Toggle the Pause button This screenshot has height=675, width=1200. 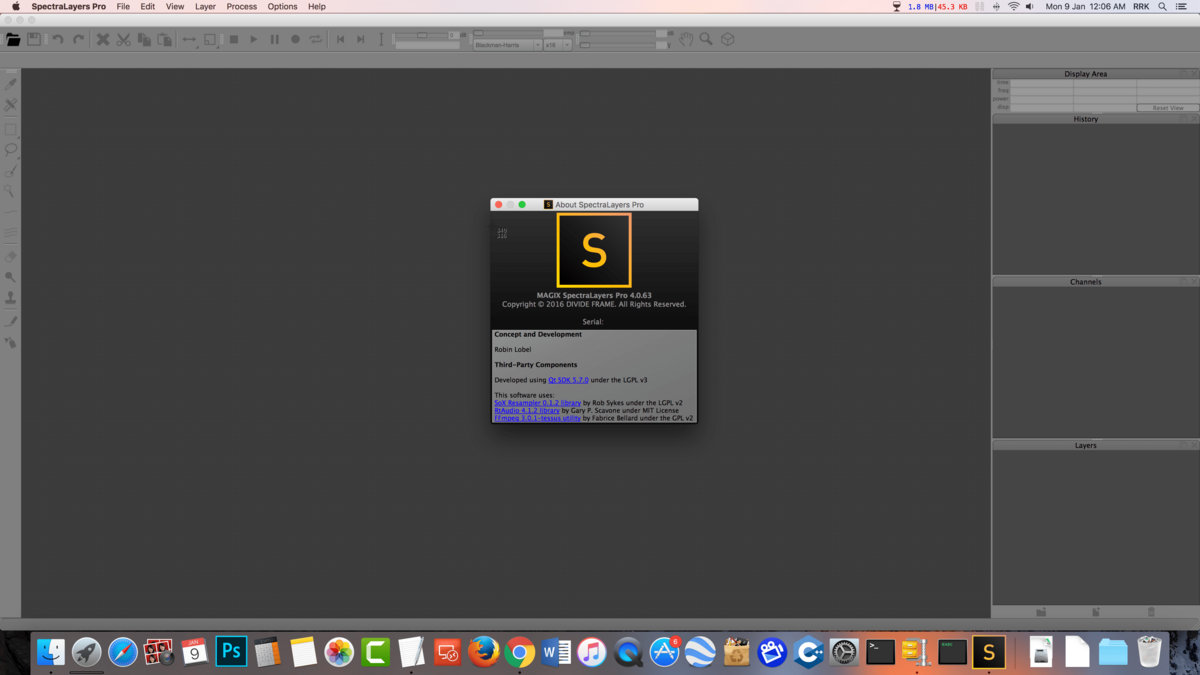(x=274, y=40)
